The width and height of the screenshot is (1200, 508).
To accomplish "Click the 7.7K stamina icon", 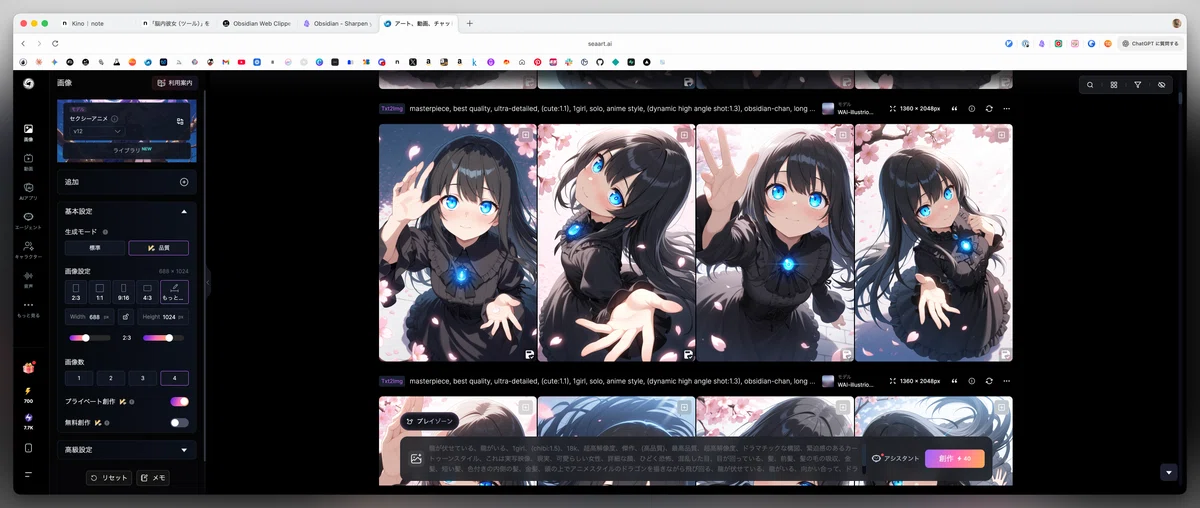I will coord(28,421).
